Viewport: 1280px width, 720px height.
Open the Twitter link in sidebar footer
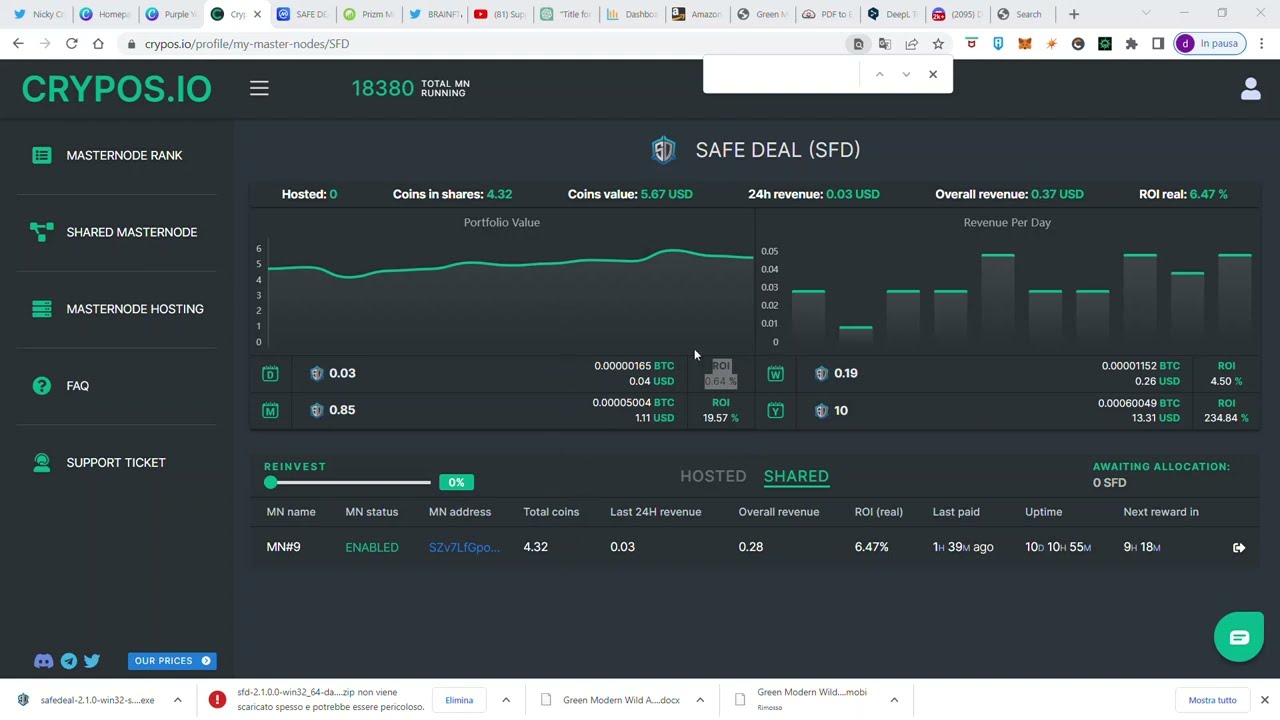[x=92, y=661]
